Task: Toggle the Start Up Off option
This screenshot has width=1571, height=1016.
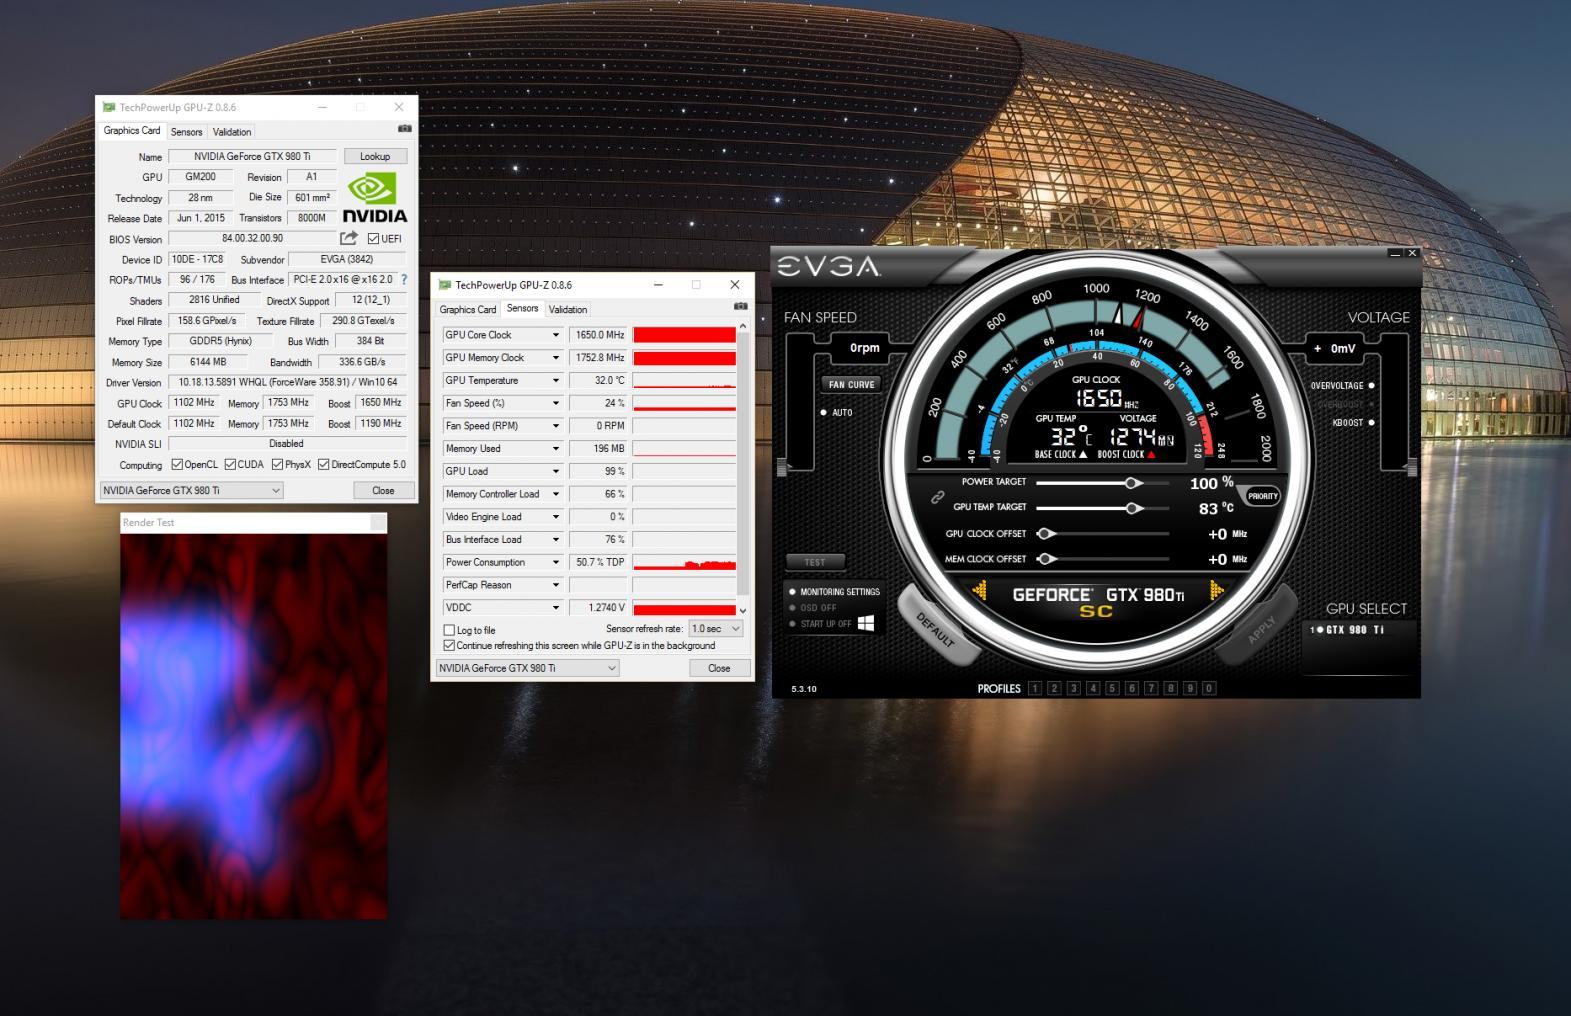Action: (x=793, y=624)
